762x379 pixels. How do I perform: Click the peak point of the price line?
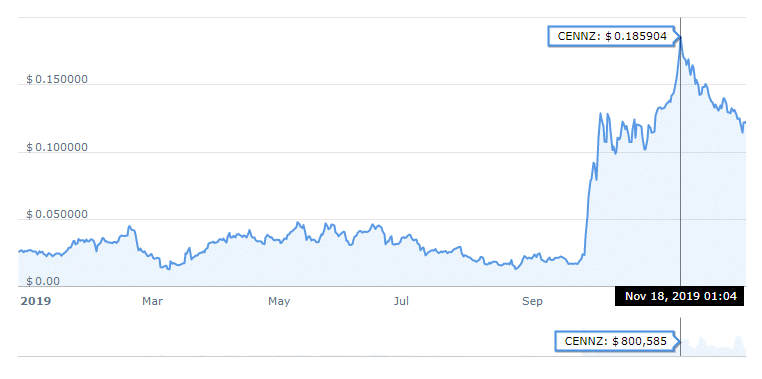tap(680, 37)
